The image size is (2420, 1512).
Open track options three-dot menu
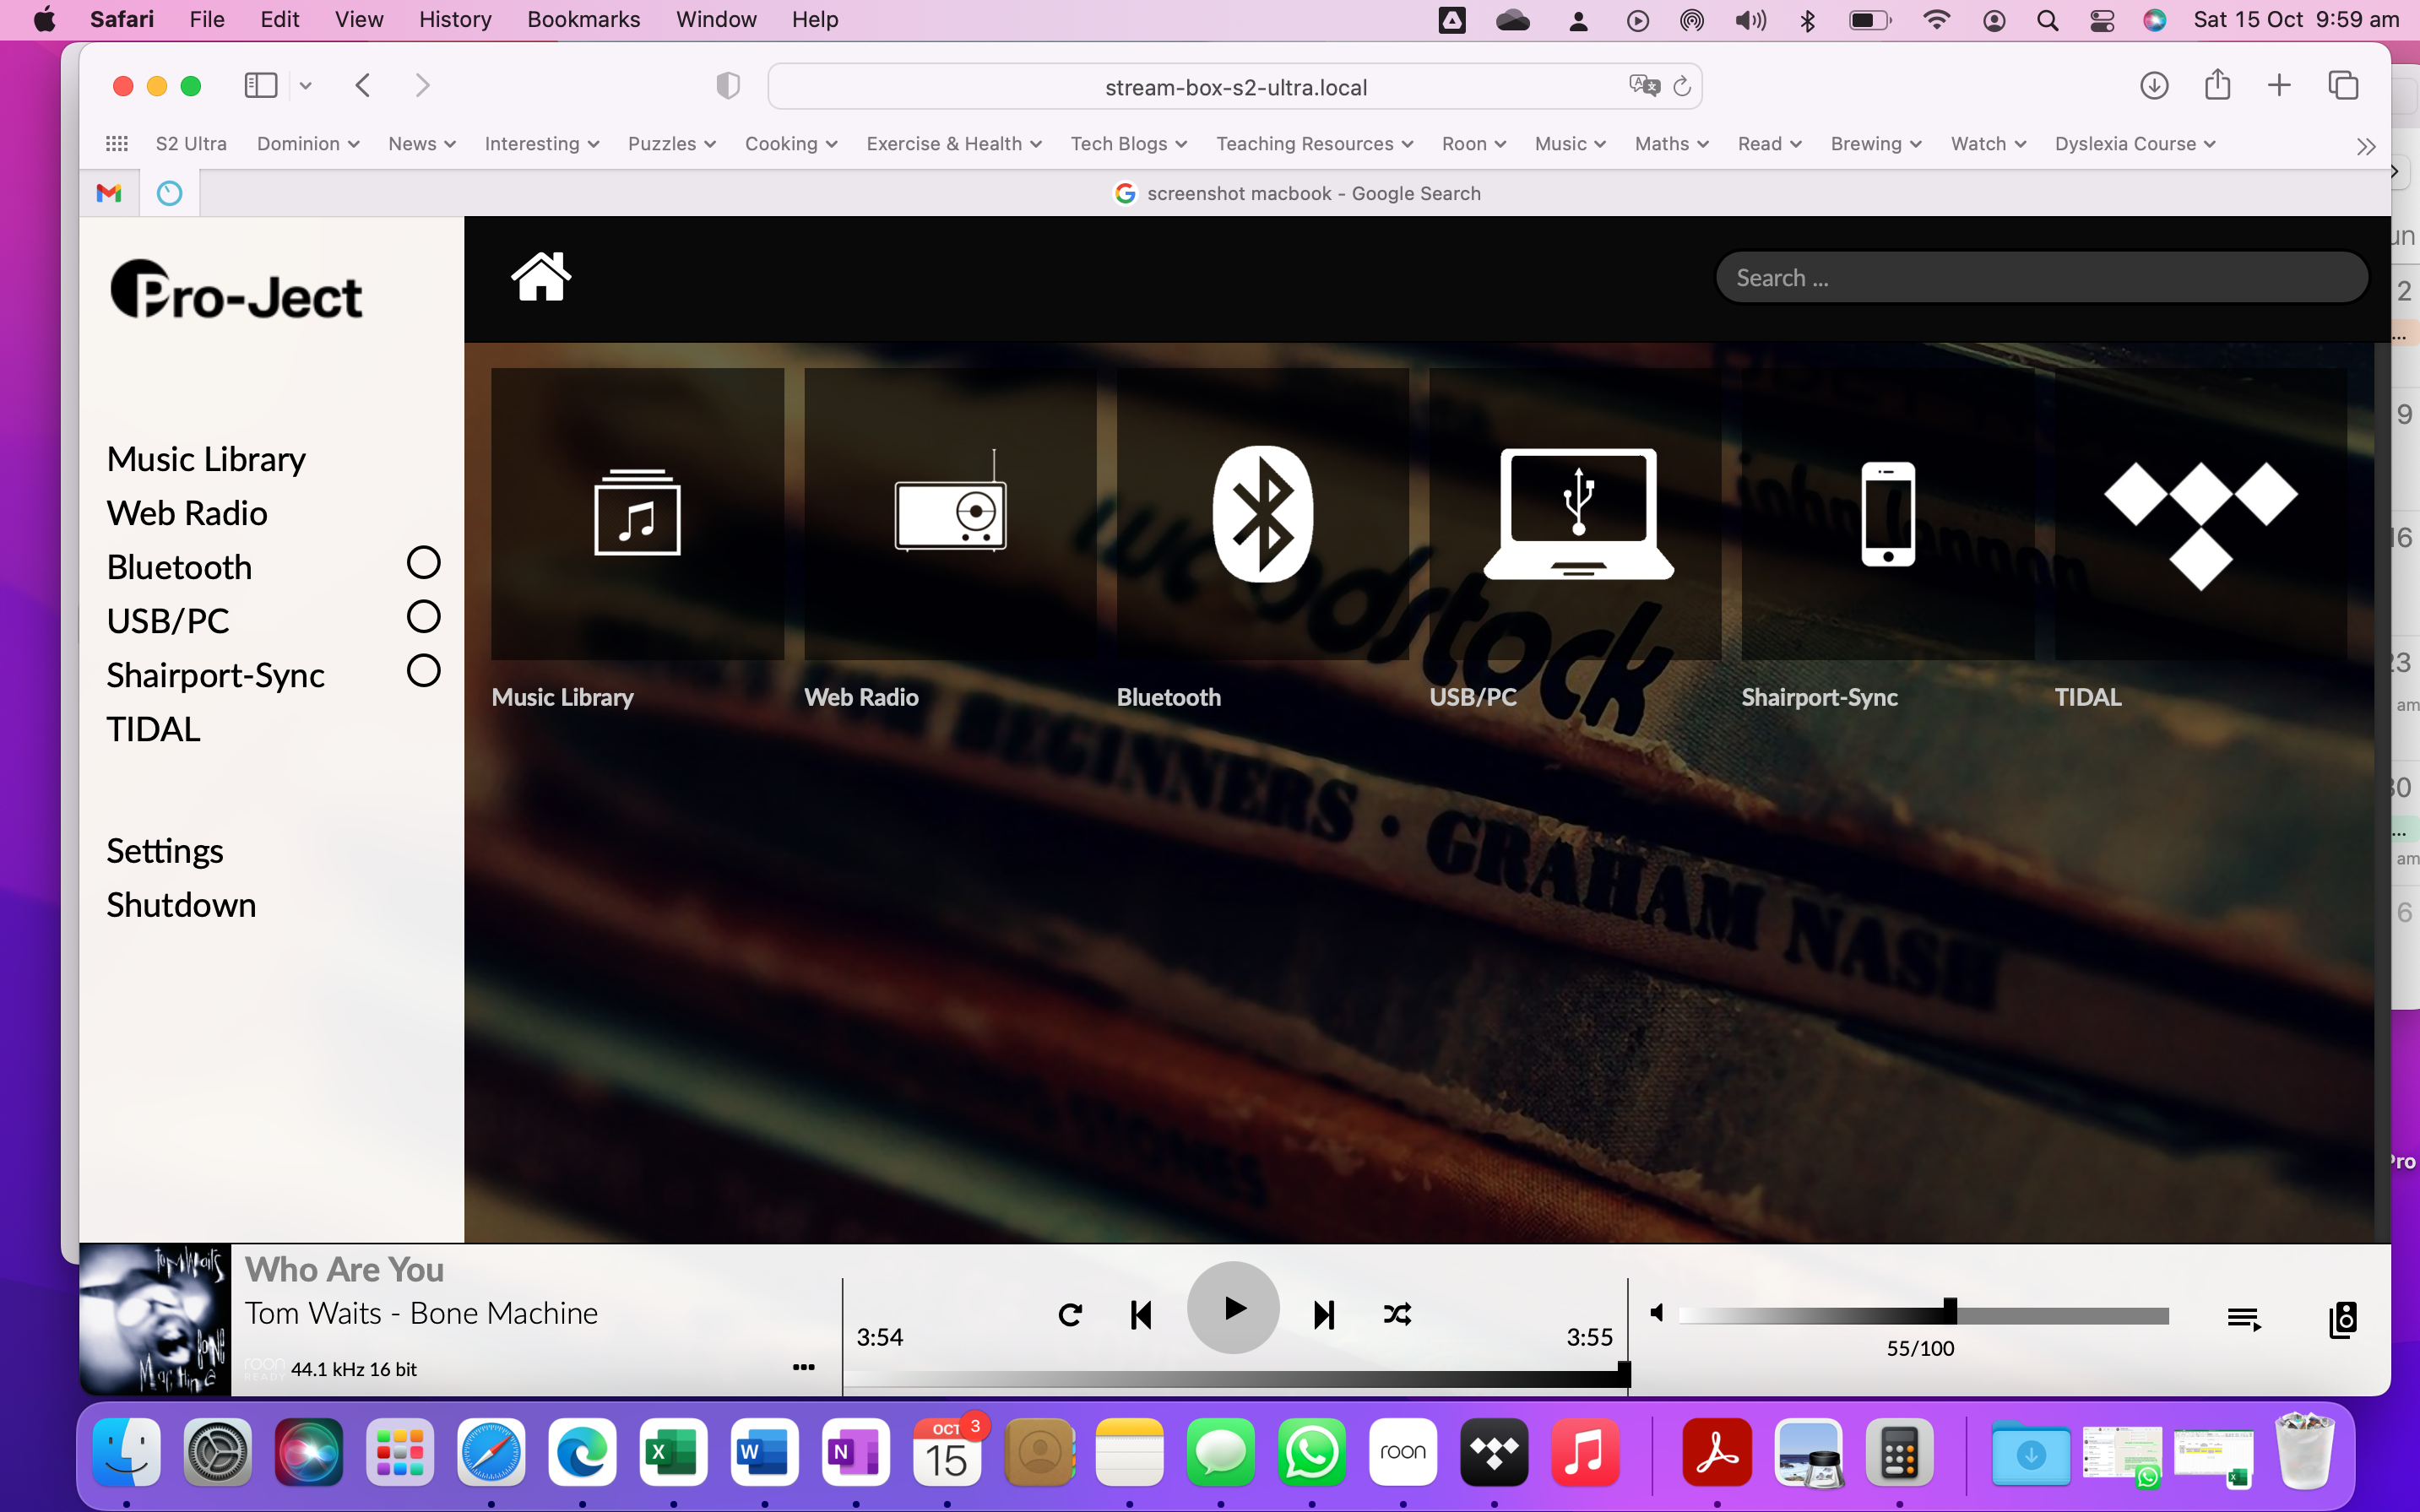pos(804,1367)
